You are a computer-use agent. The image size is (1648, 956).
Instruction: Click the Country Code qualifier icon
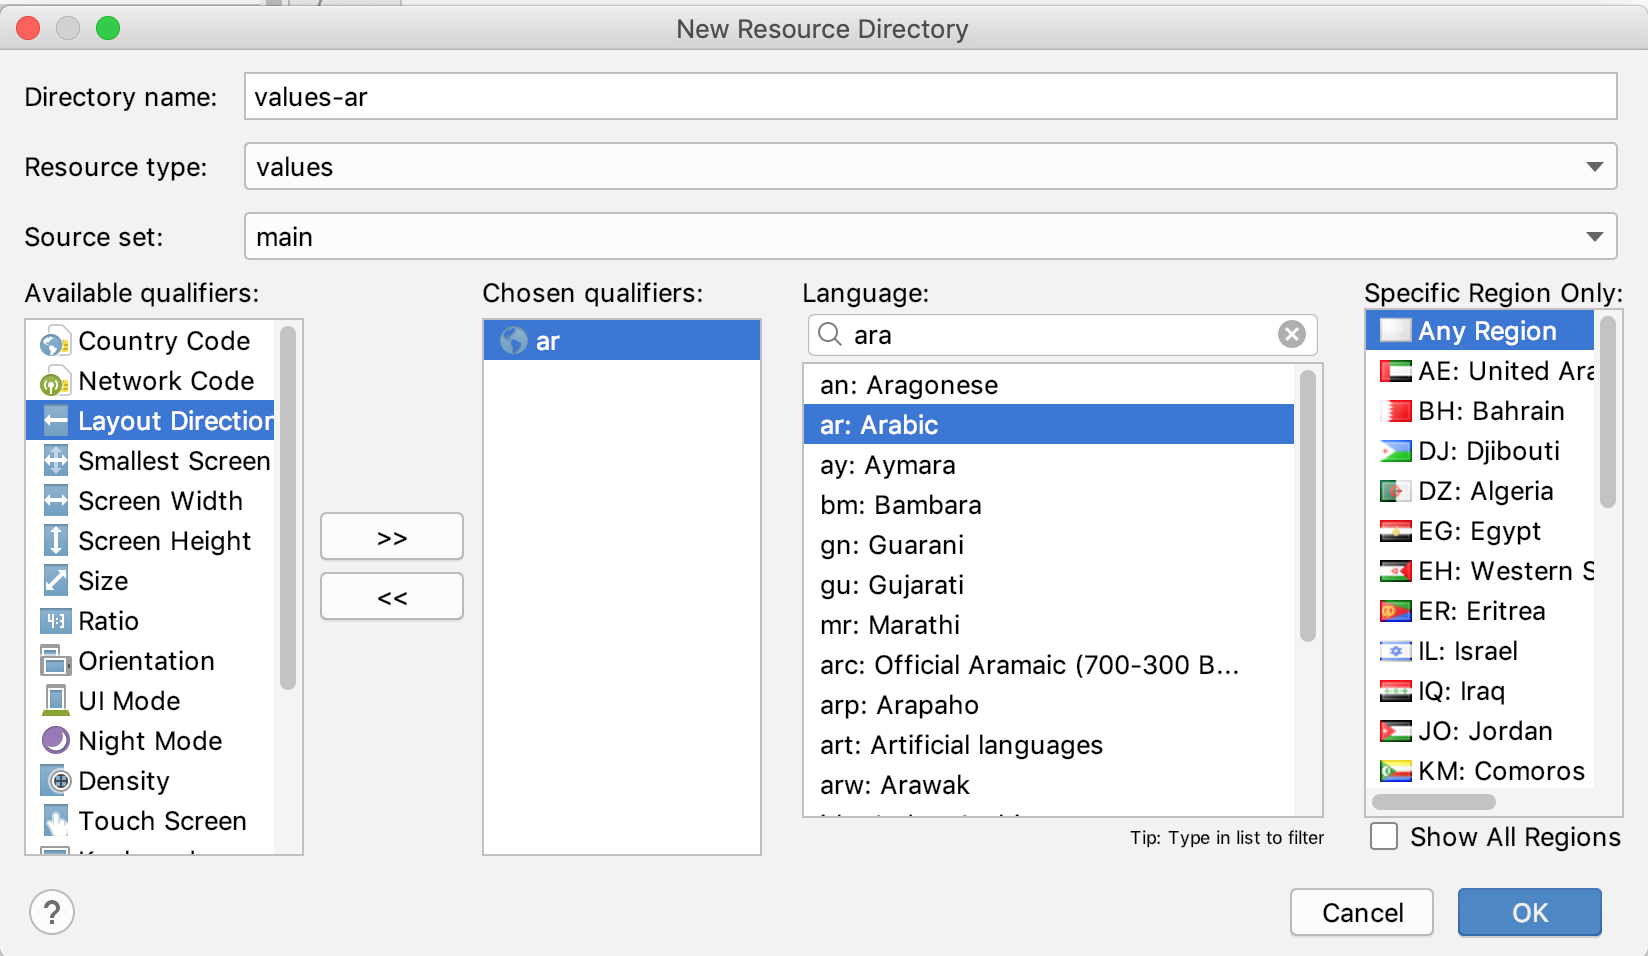pyautogui.click(x=56, y=342)
